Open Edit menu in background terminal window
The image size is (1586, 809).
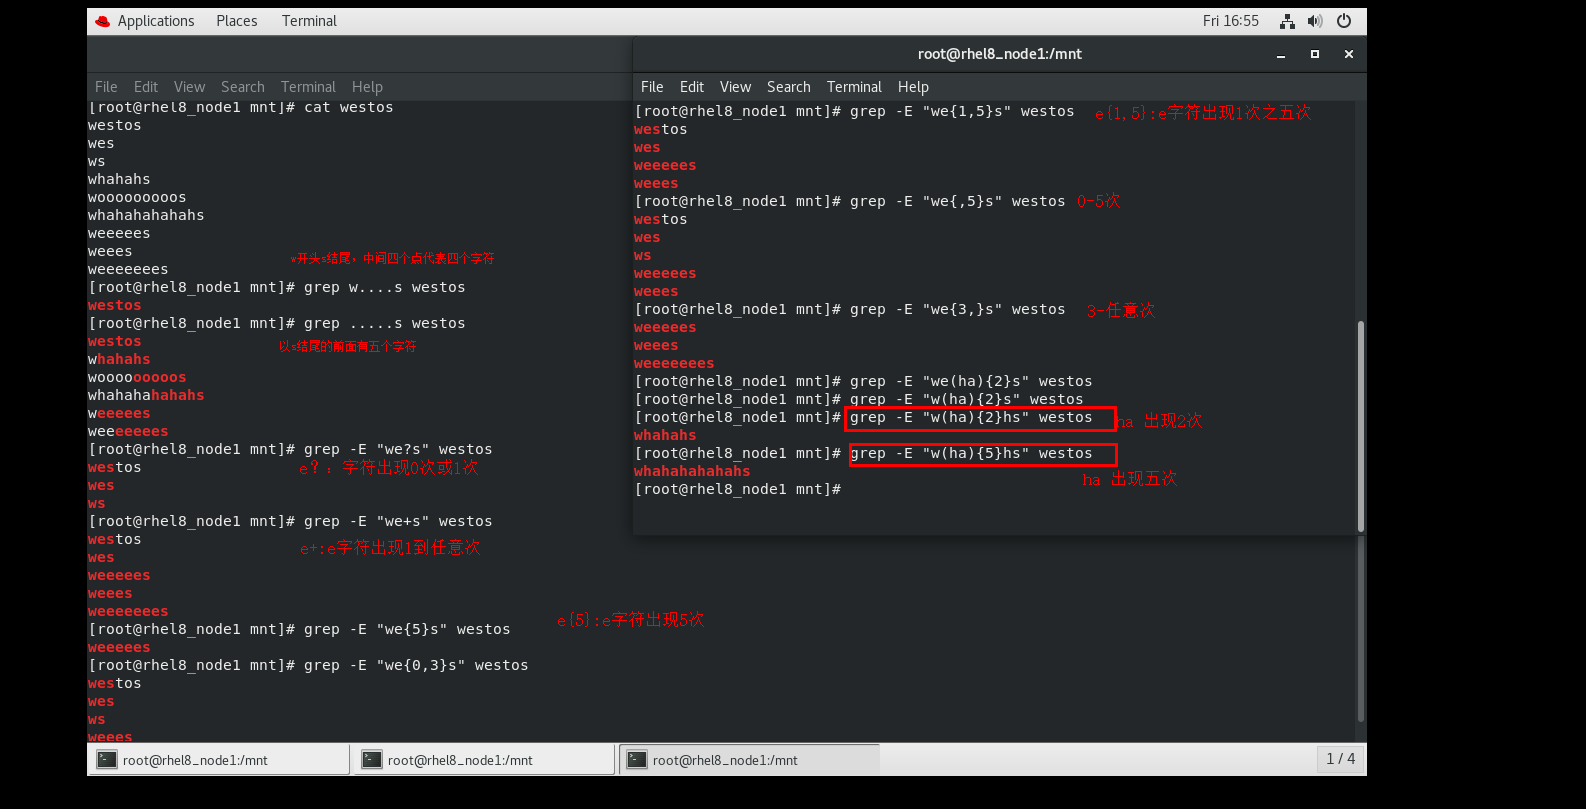[146, 87]
